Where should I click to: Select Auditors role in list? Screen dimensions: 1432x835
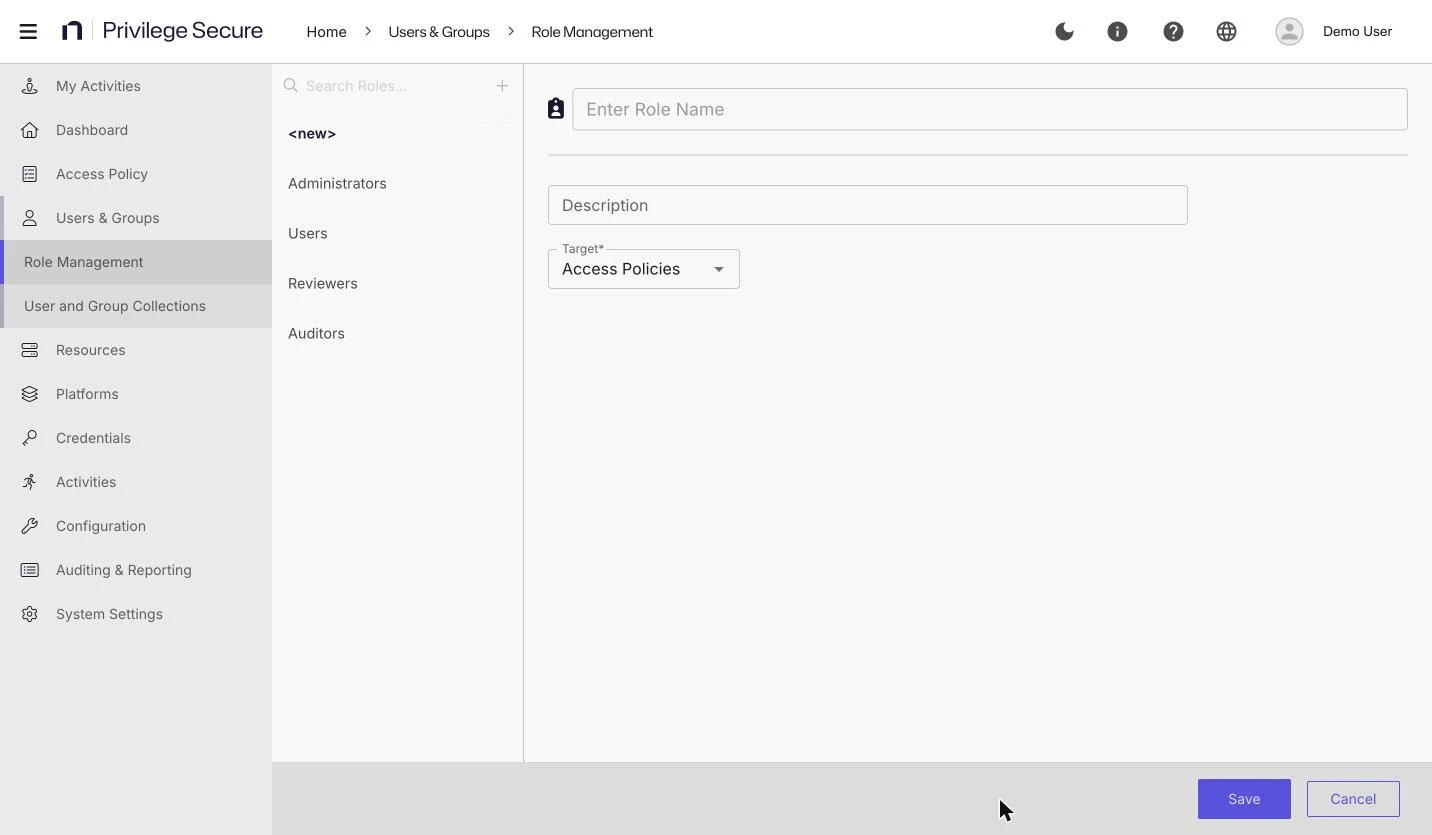[397, 334]
